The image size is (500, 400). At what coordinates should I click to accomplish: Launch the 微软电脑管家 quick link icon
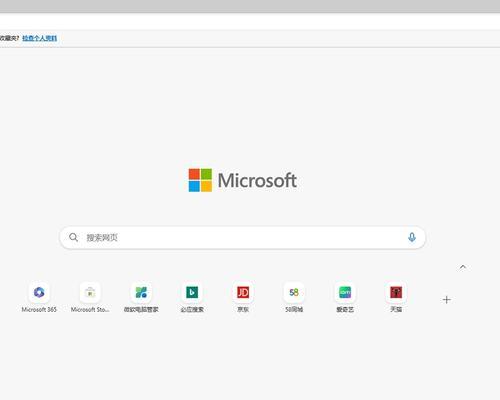click(x=141, y=292)
